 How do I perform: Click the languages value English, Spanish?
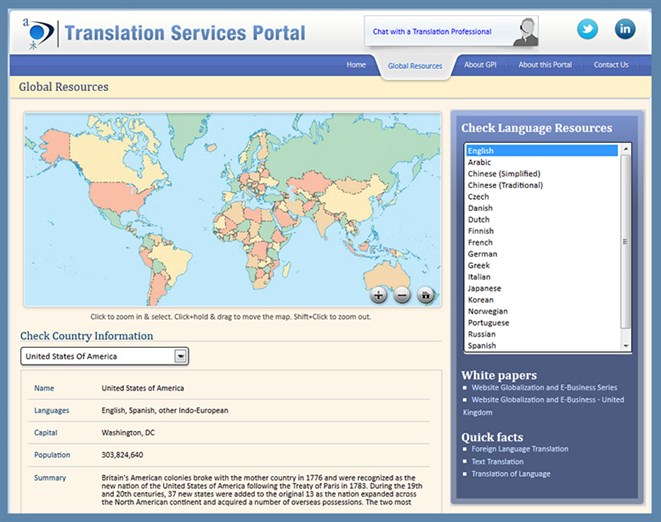click(x=165, y=410)
